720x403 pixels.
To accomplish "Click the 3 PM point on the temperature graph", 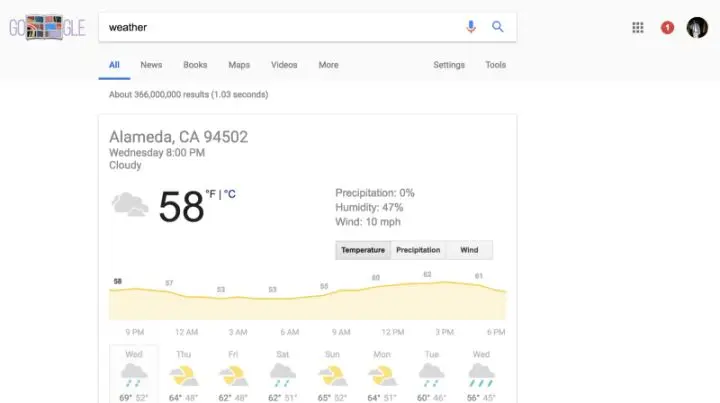I will coord(428,282).
